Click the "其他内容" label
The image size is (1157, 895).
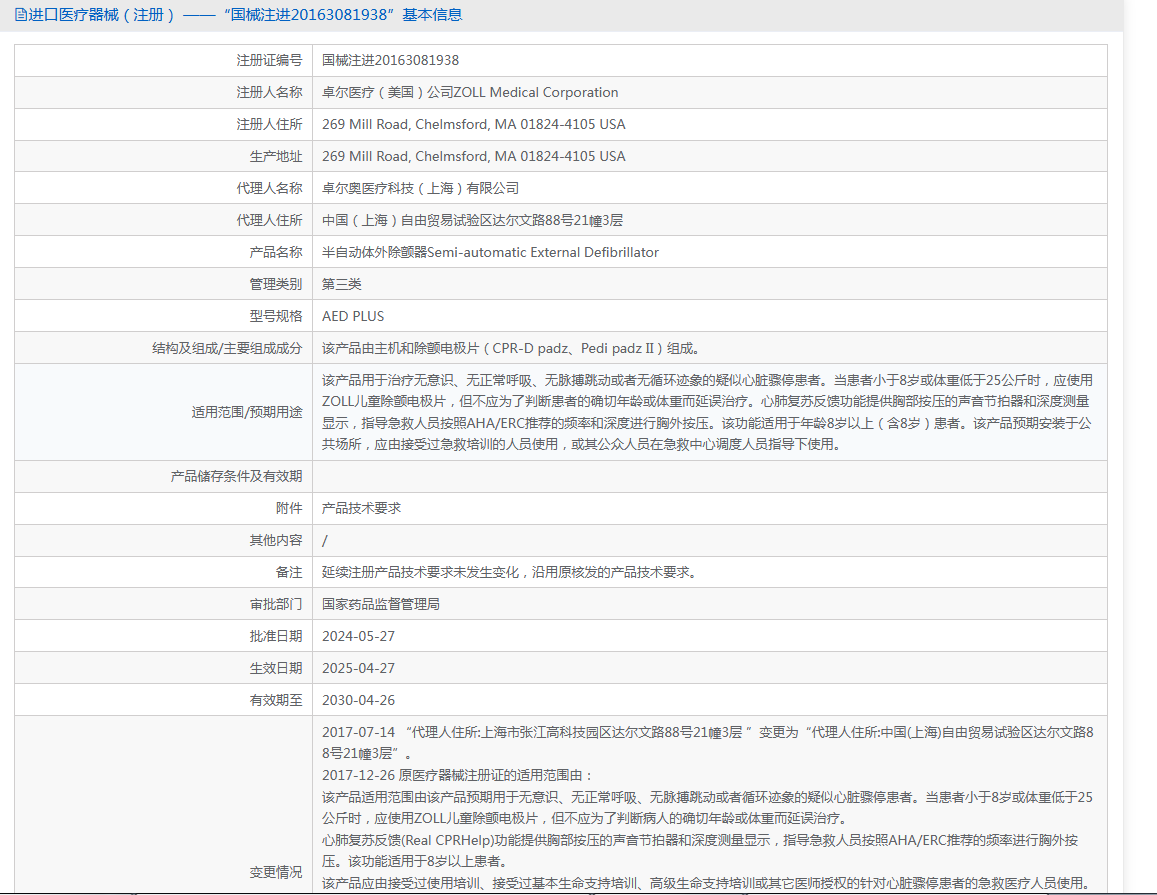pyautogui.click(x=276, y=540)
